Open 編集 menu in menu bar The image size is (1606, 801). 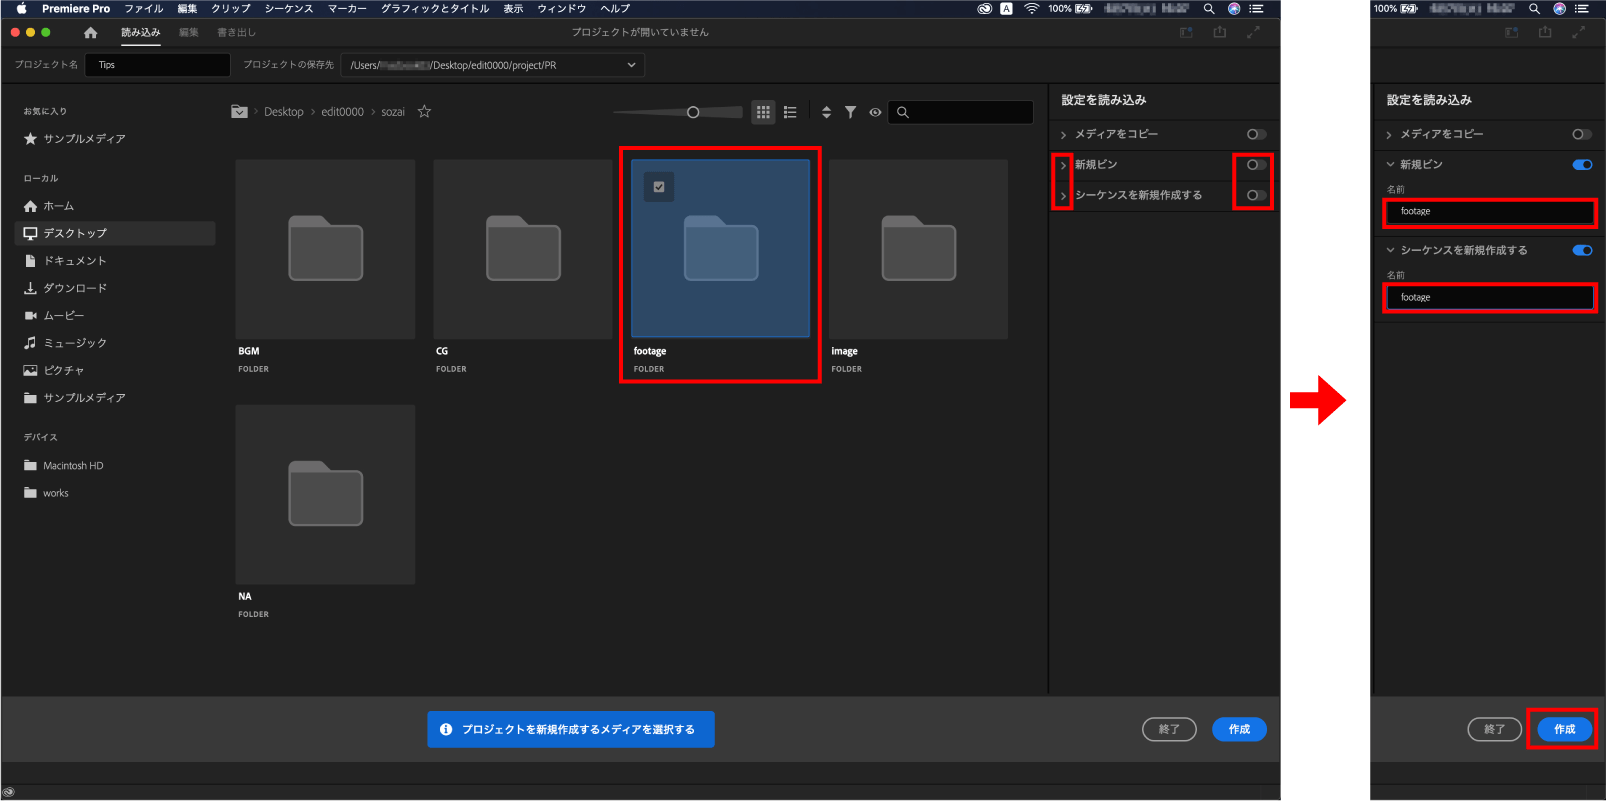point(187,8)
